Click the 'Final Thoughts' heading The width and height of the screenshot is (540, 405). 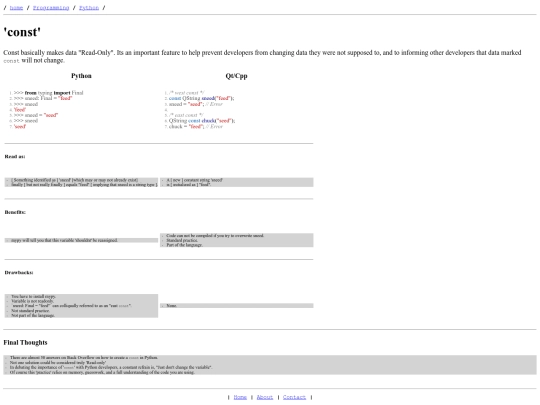[x=25, y=342]
